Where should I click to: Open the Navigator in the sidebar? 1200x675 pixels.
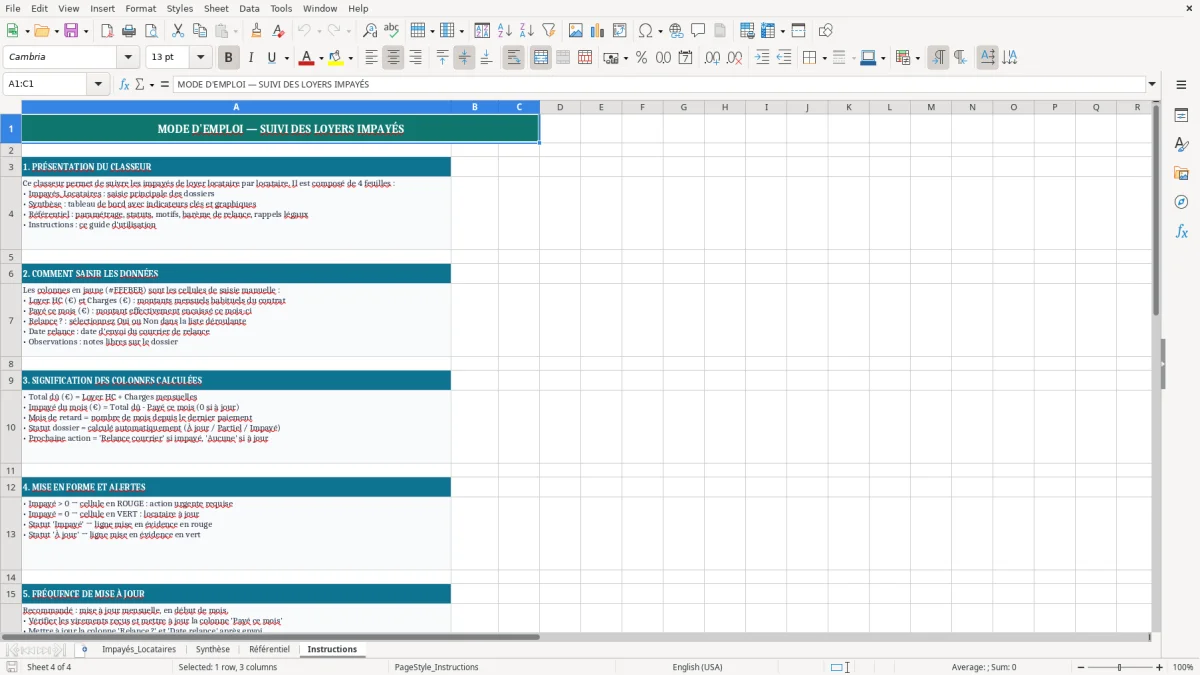(1181, 202)
